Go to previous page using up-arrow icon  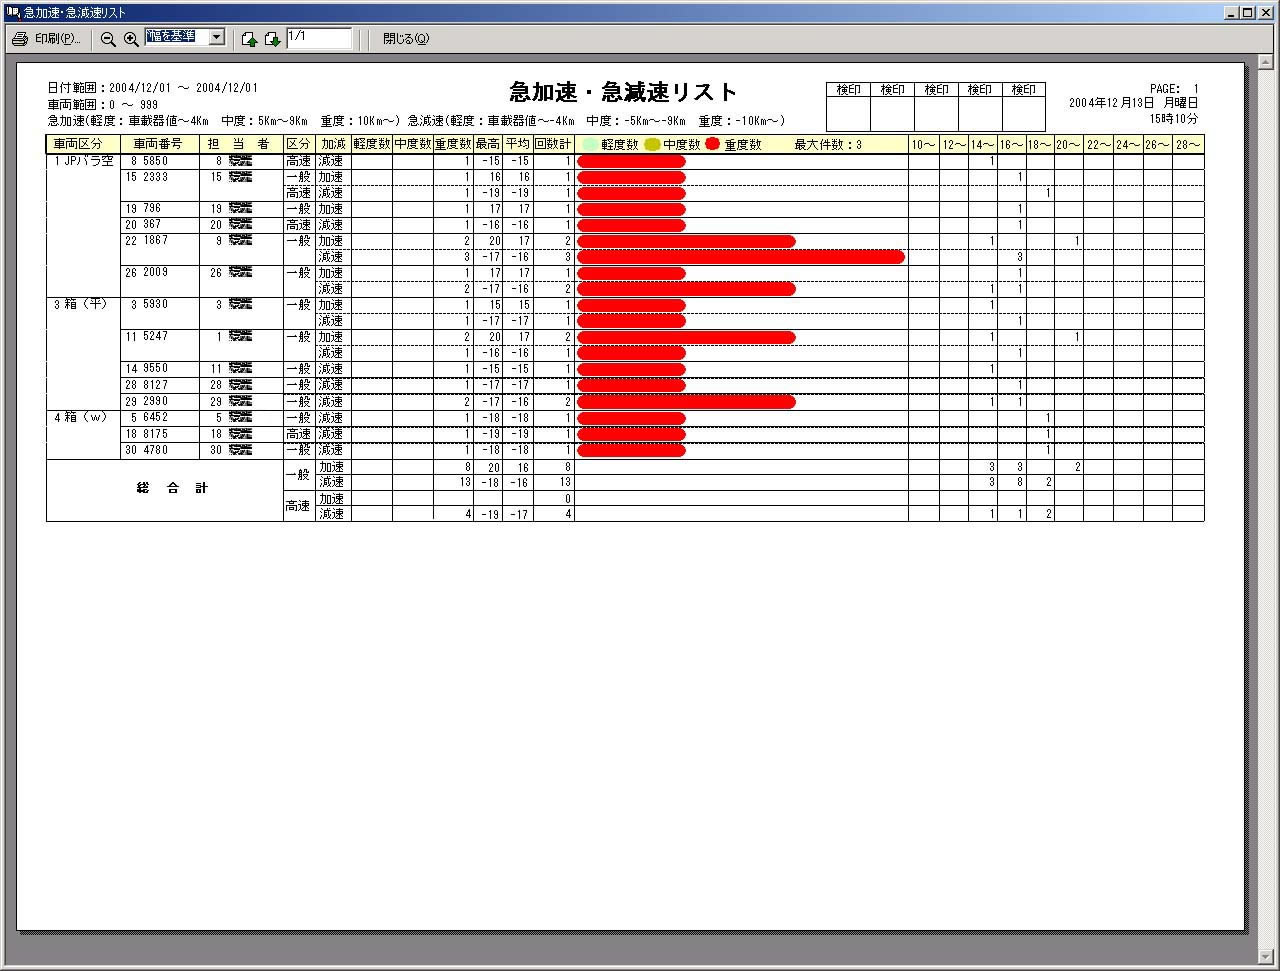pos(249,39)
